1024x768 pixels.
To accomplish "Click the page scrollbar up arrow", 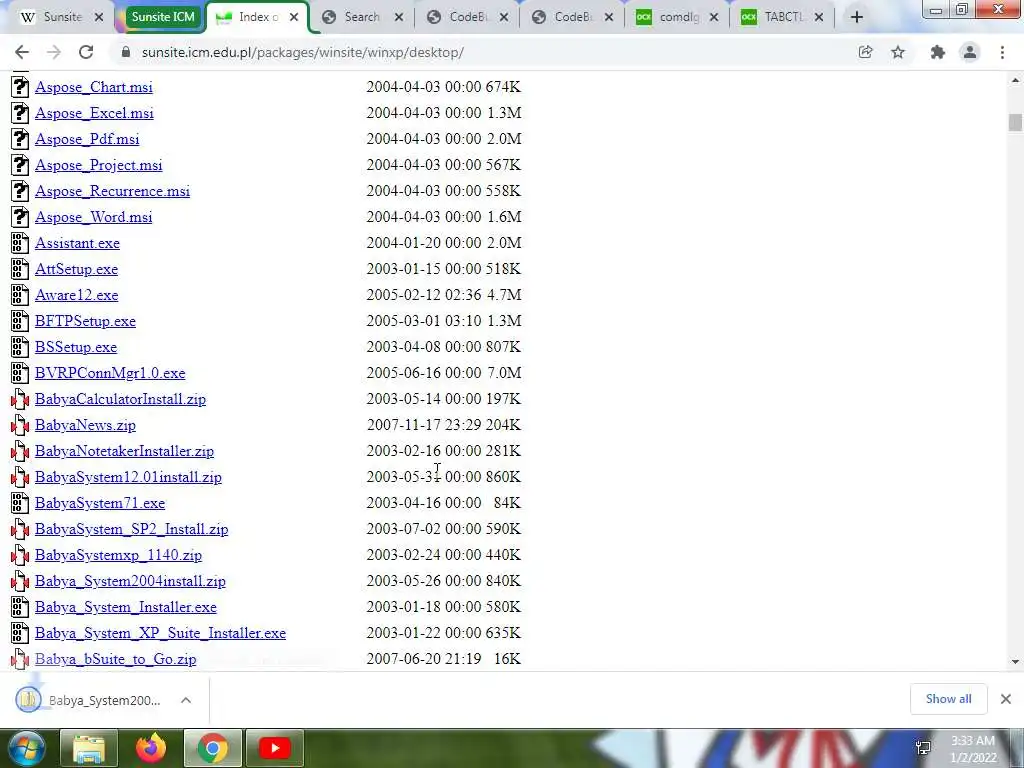I will tap(1015, 80).
